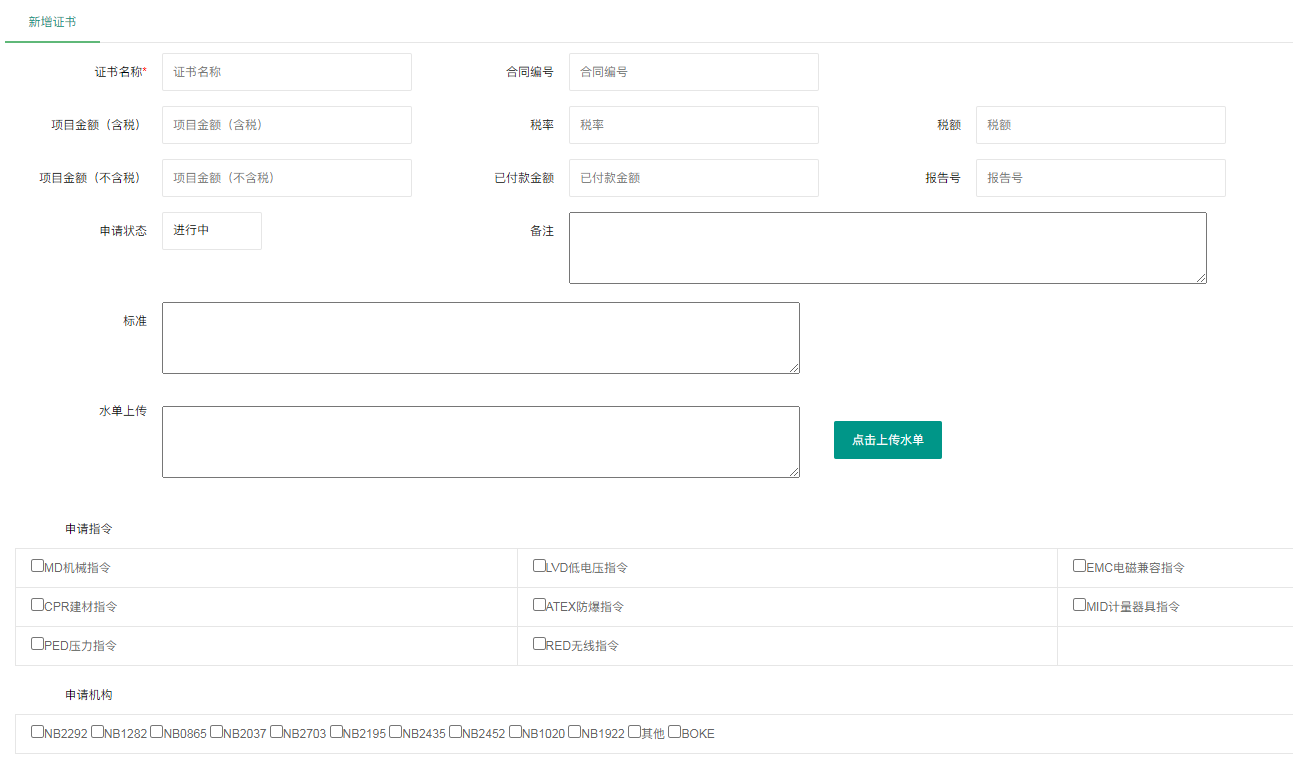Check the MD机械指令 checkbox

pos(38,566)
